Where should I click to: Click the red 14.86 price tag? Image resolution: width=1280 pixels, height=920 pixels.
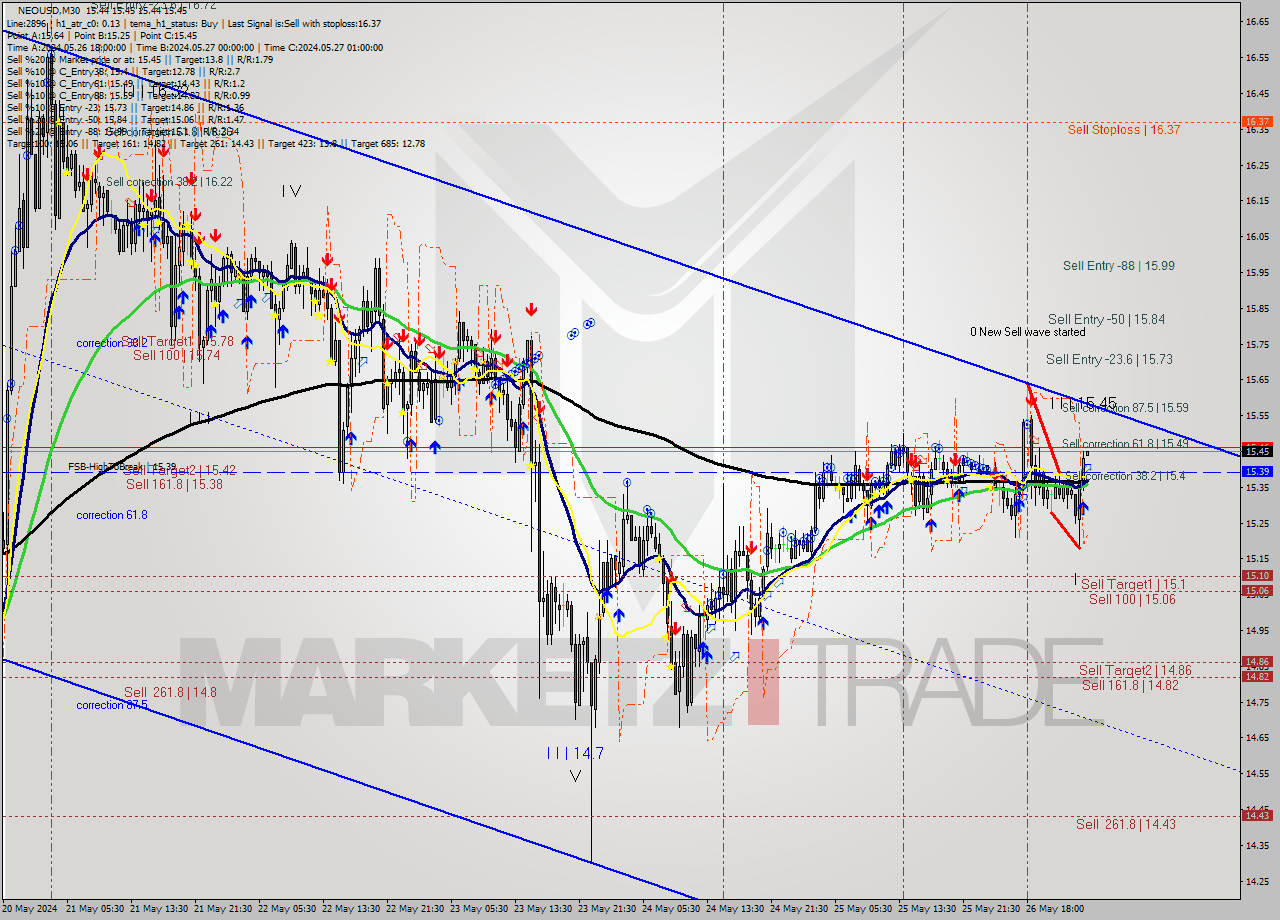click(1256, 662)
